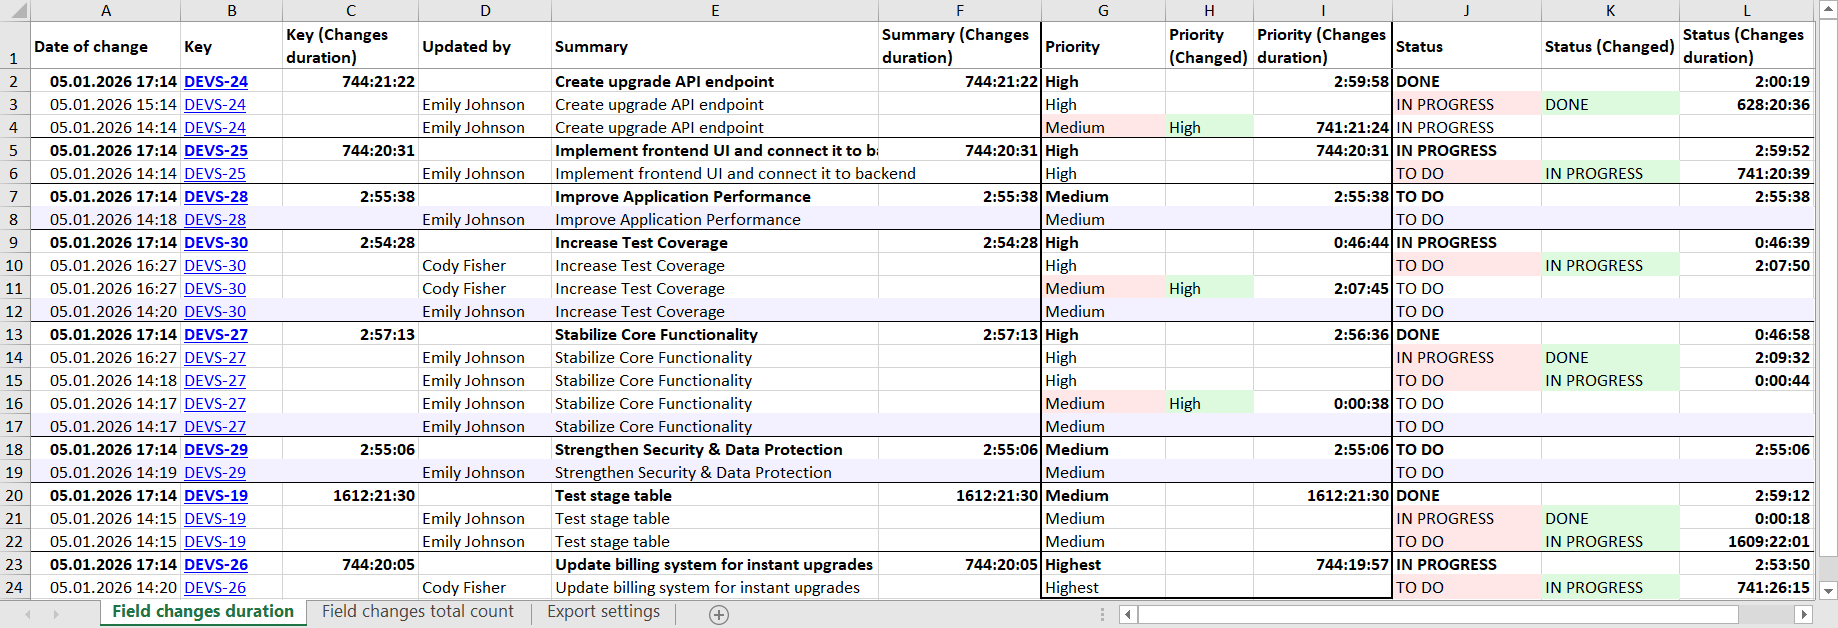Select all cells via corner triangle
This screenshot has width=1838, height=628.
[15, 11]
